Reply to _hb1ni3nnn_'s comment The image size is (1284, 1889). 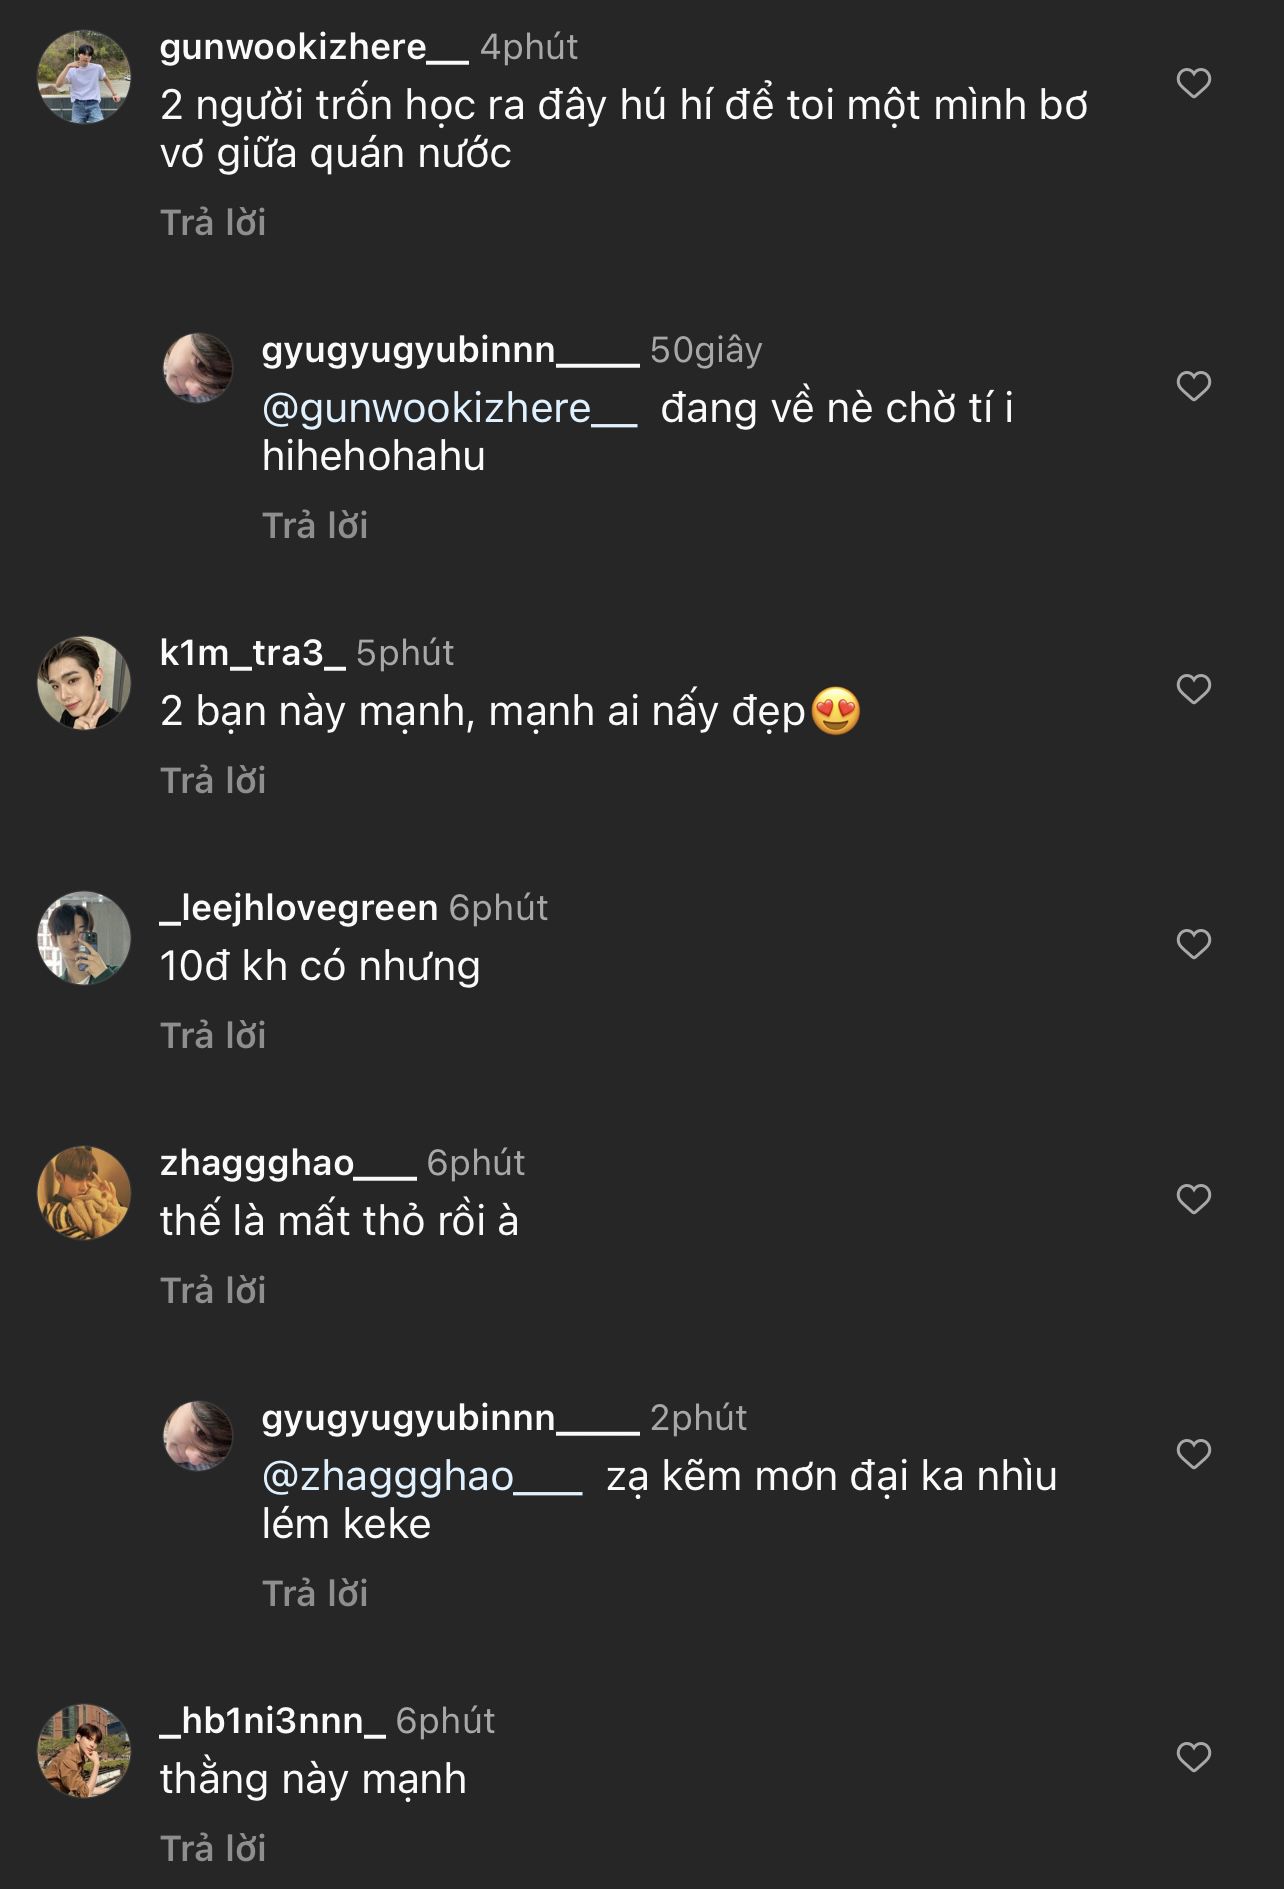click(x=213, y=1849)
